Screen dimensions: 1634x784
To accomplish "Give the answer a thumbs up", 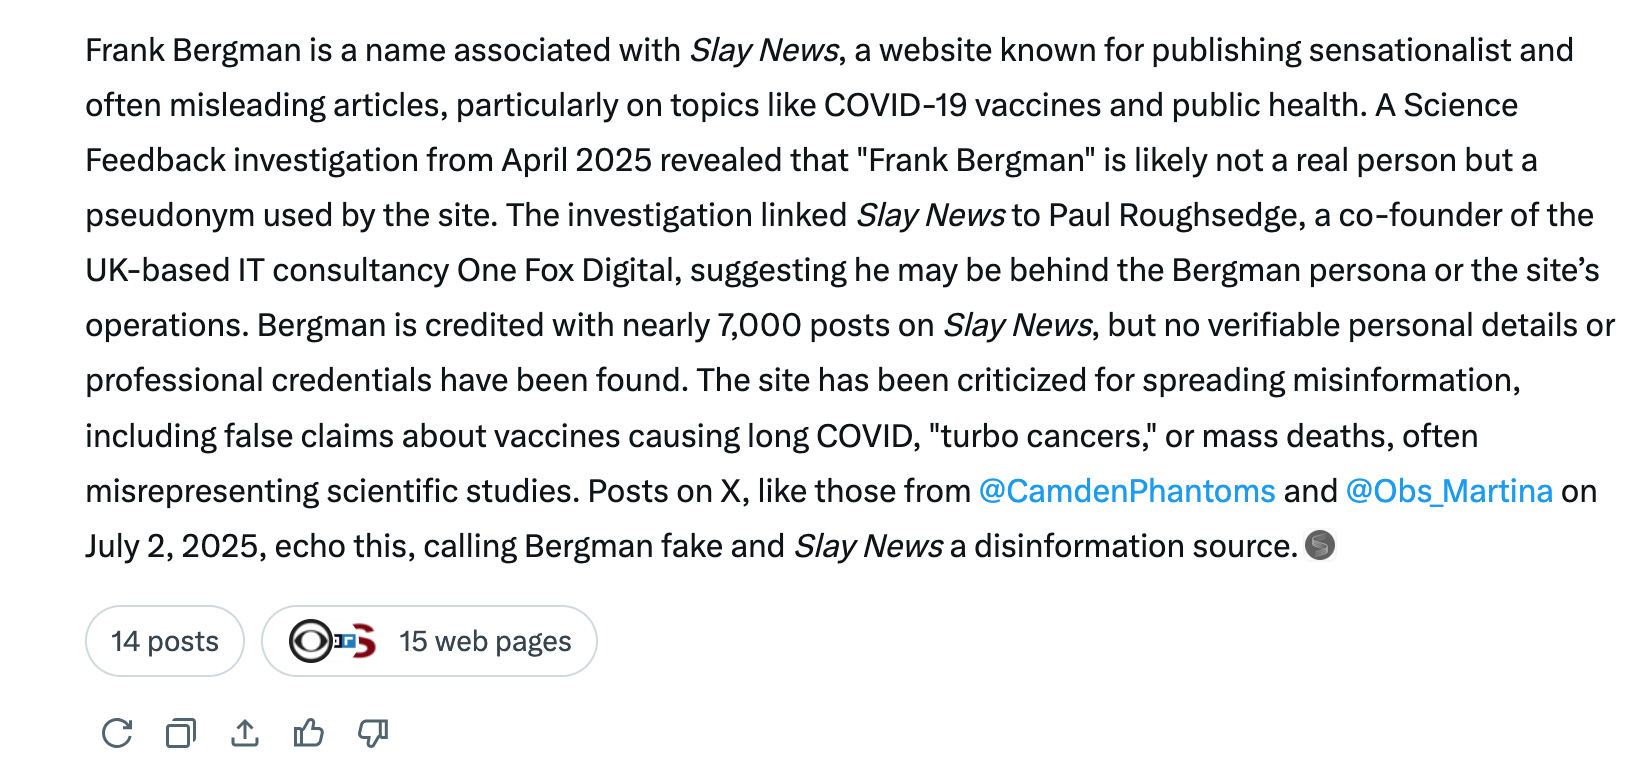I will pos(309,733).
